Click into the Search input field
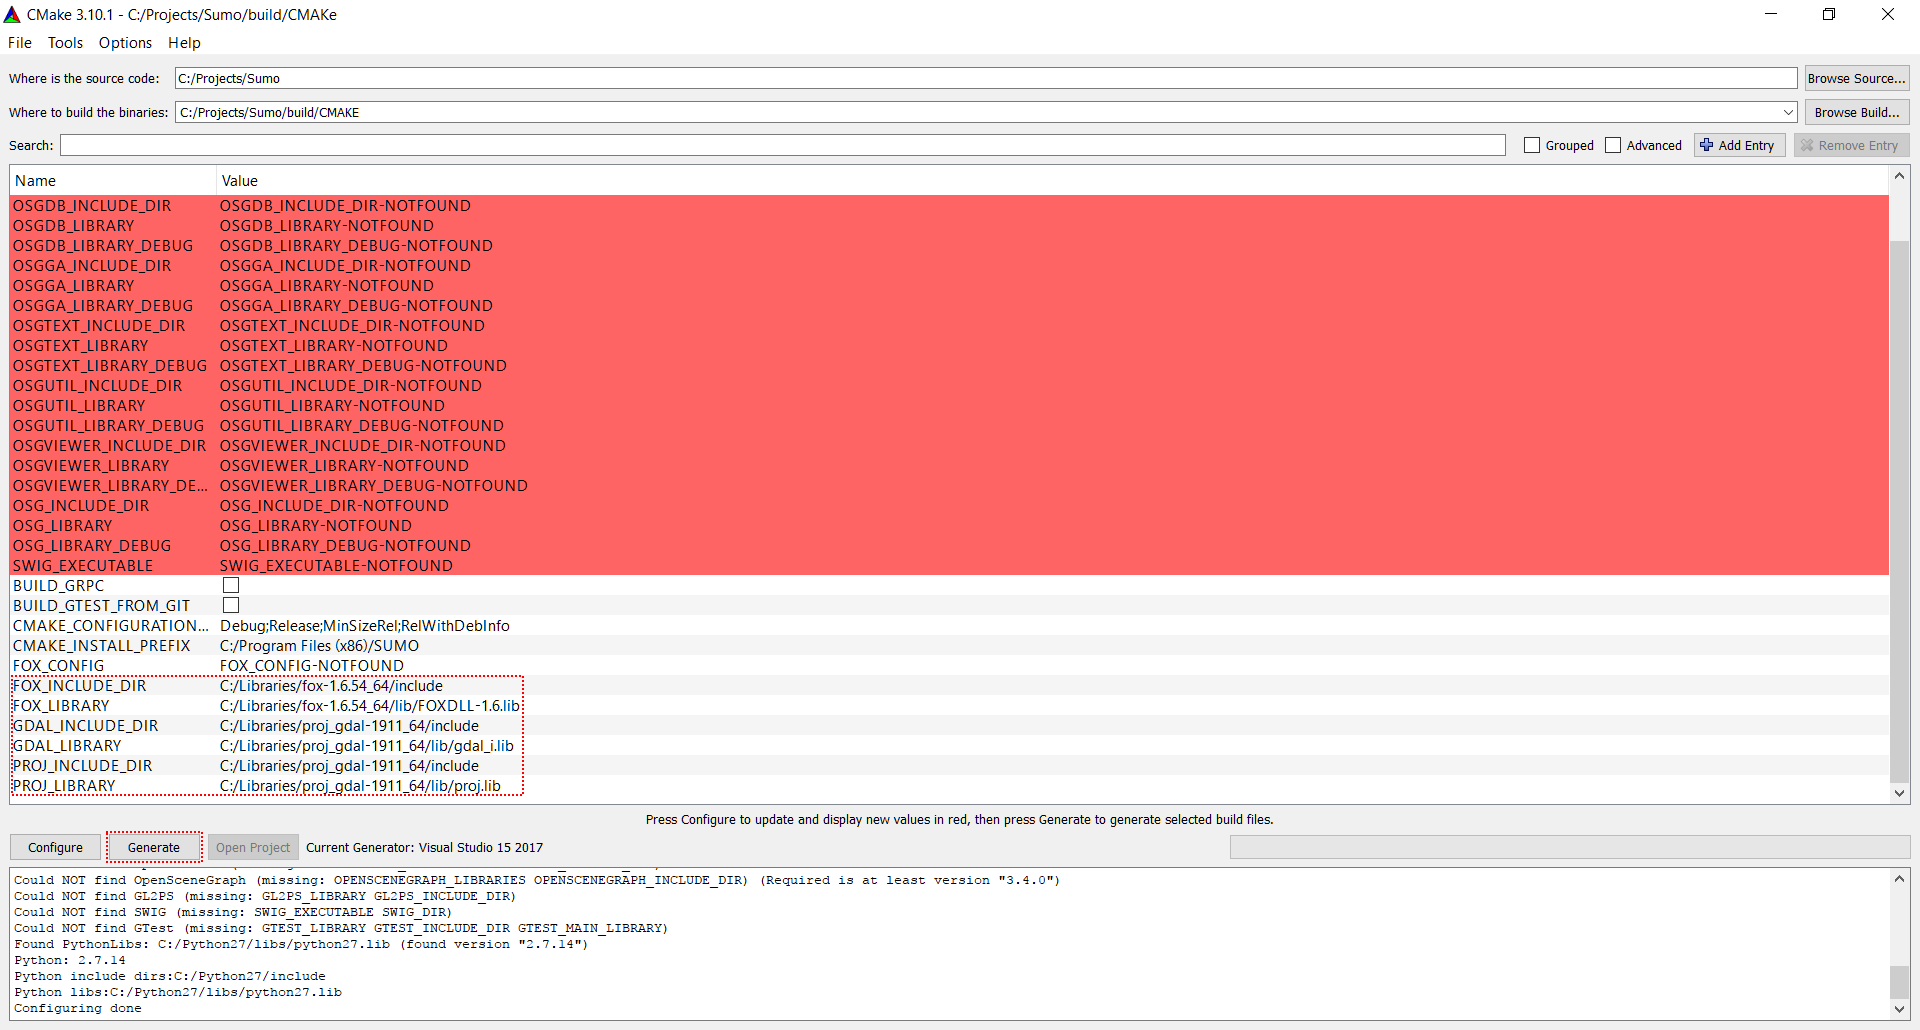Image resolution: width=1920 pixels, height=1030 pixels. pos(782,145)
